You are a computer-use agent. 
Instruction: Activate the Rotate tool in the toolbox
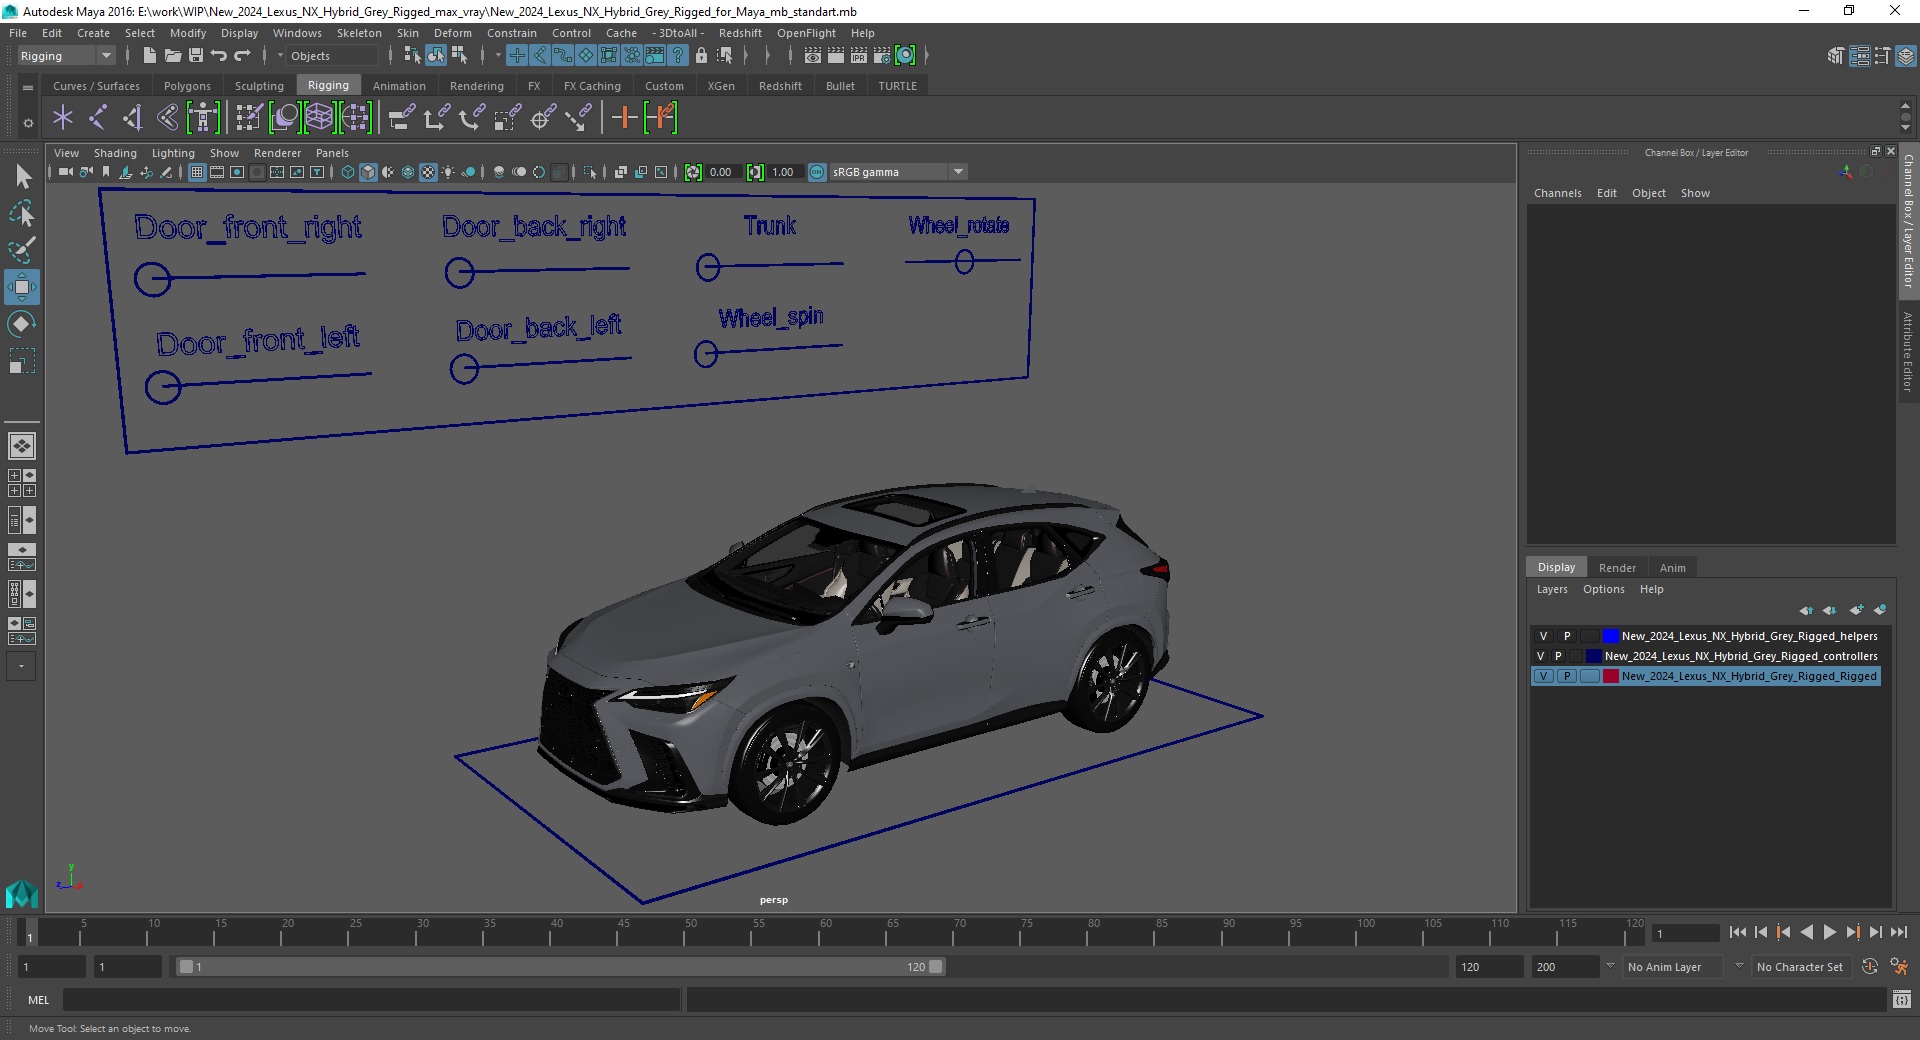(22, 323)
